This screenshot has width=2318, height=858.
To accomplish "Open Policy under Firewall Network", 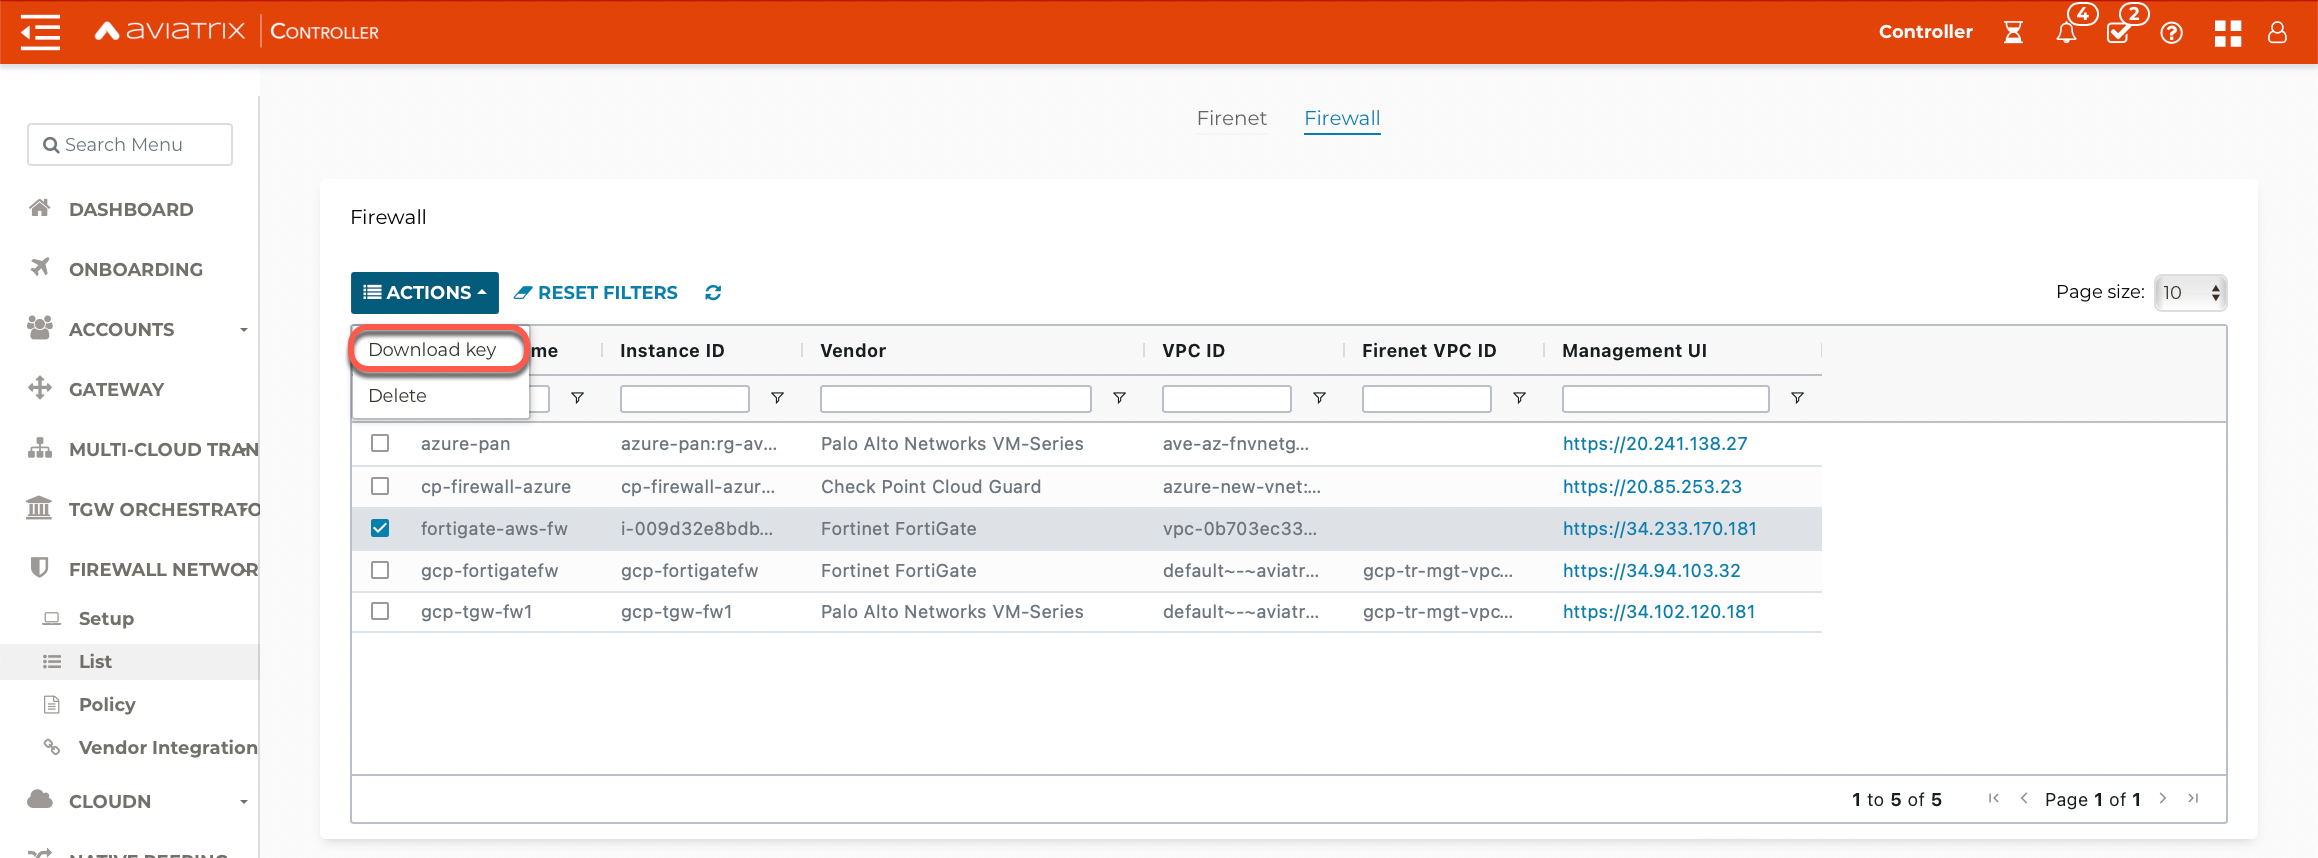I will 107,705.
